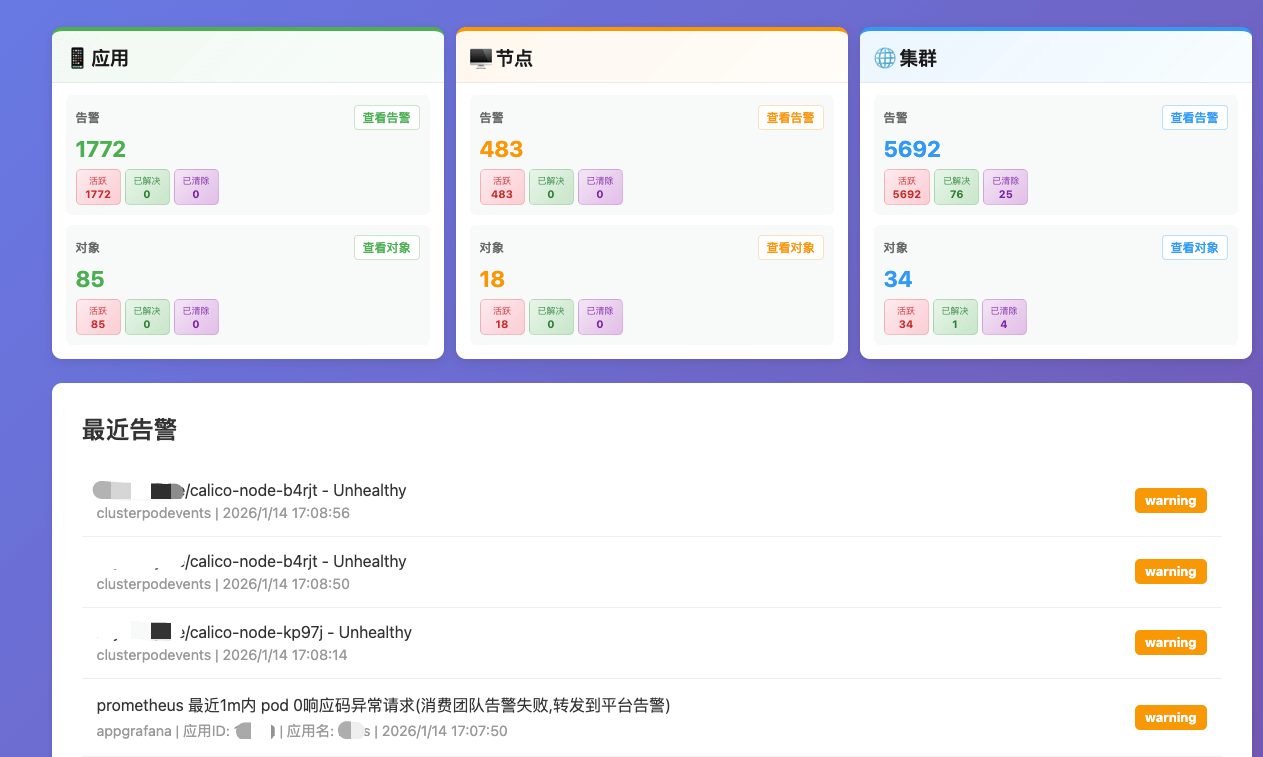1263x757 pixels.
Task: Click the globe icon beside 集群 header
Action: 884,58
